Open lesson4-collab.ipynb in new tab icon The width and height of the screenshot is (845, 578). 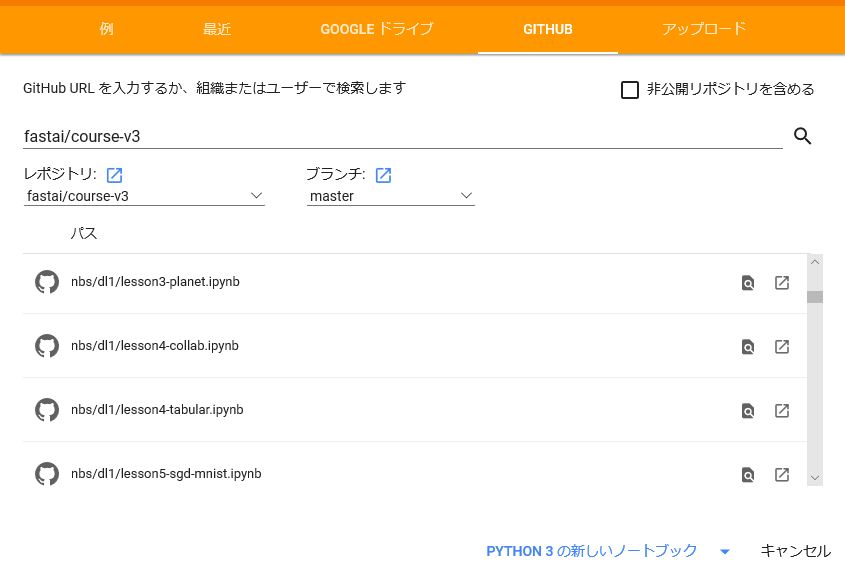(x=782, y=346)
